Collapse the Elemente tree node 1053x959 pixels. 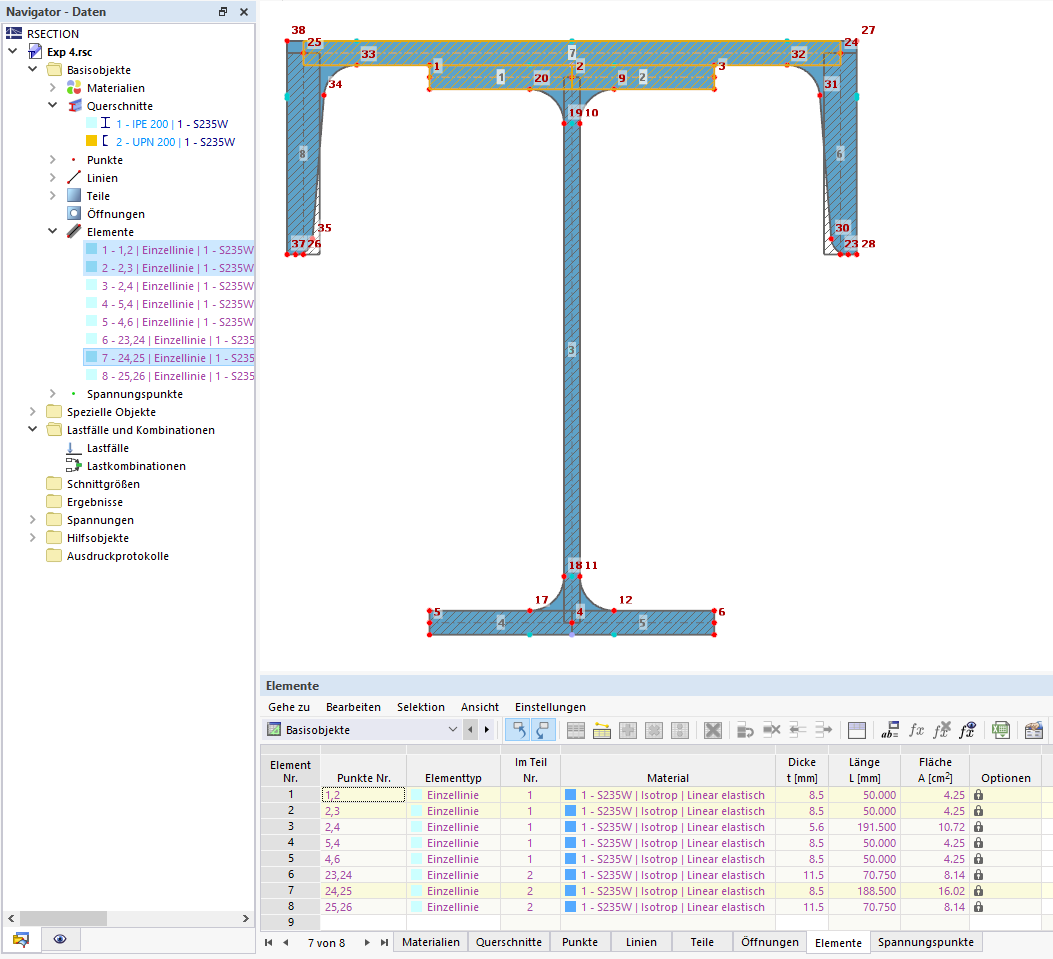pyautogui.click(x=53, y=232)
